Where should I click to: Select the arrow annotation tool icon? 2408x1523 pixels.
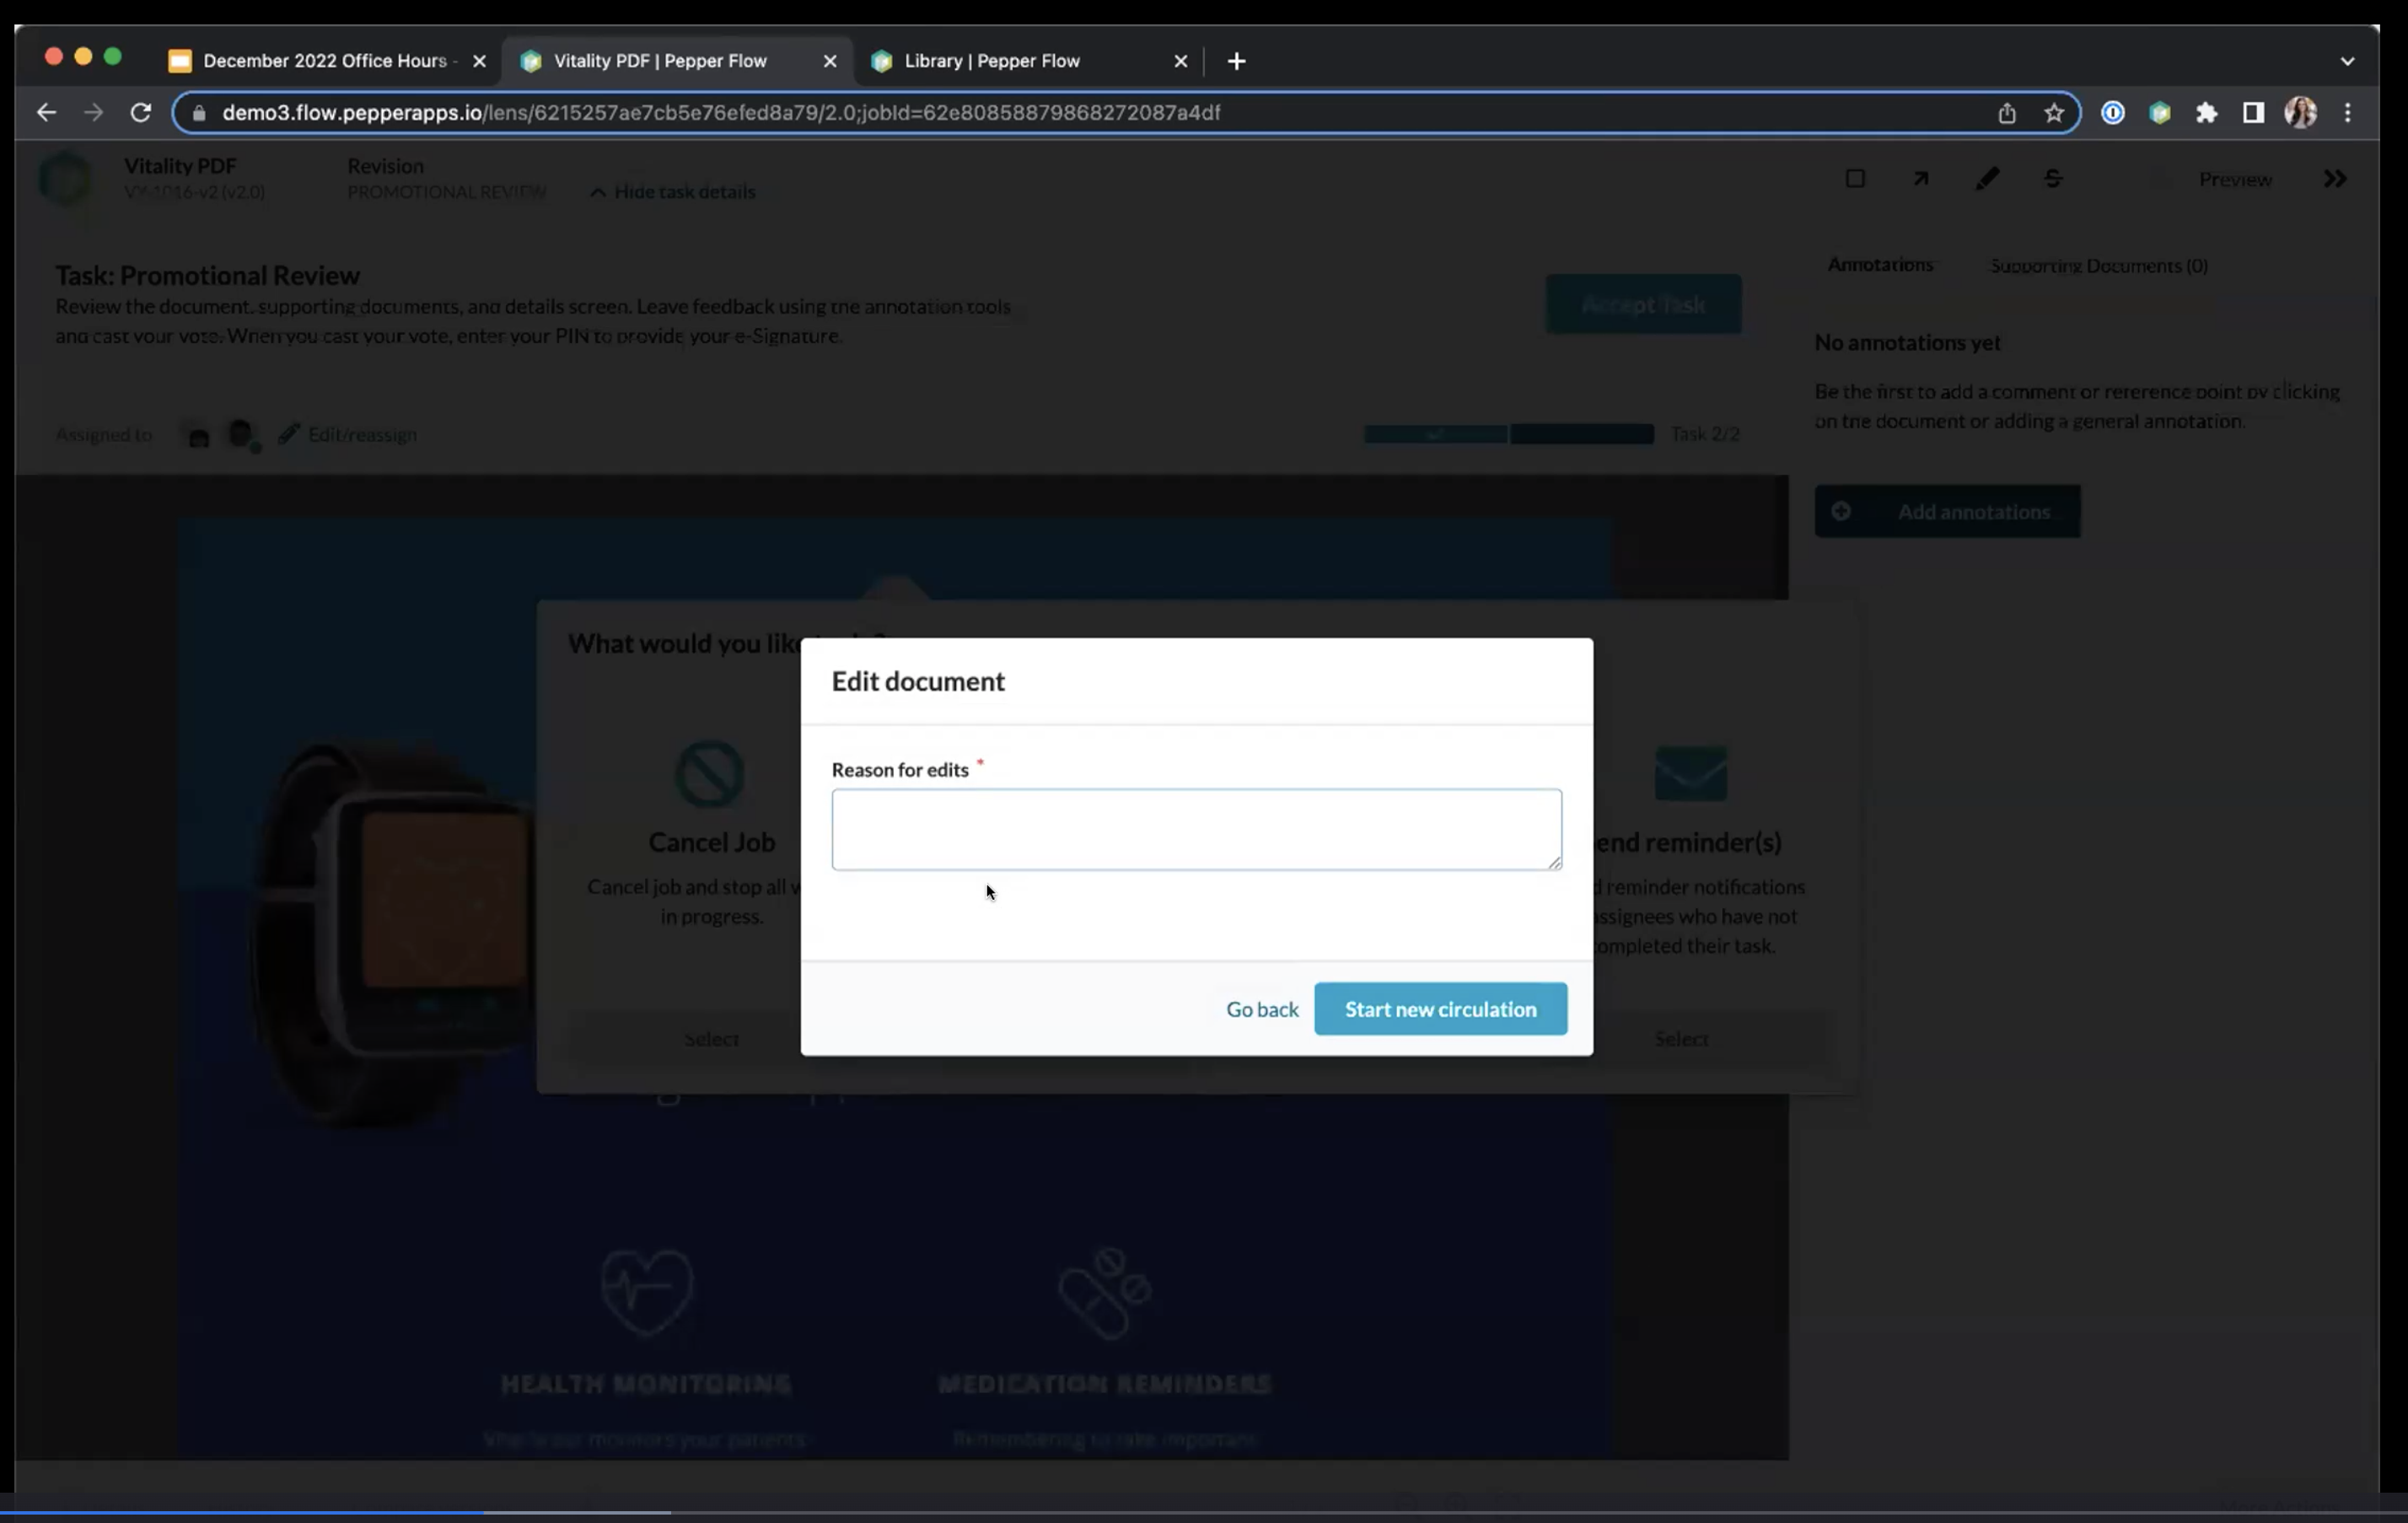click(x=1921, y=179)
